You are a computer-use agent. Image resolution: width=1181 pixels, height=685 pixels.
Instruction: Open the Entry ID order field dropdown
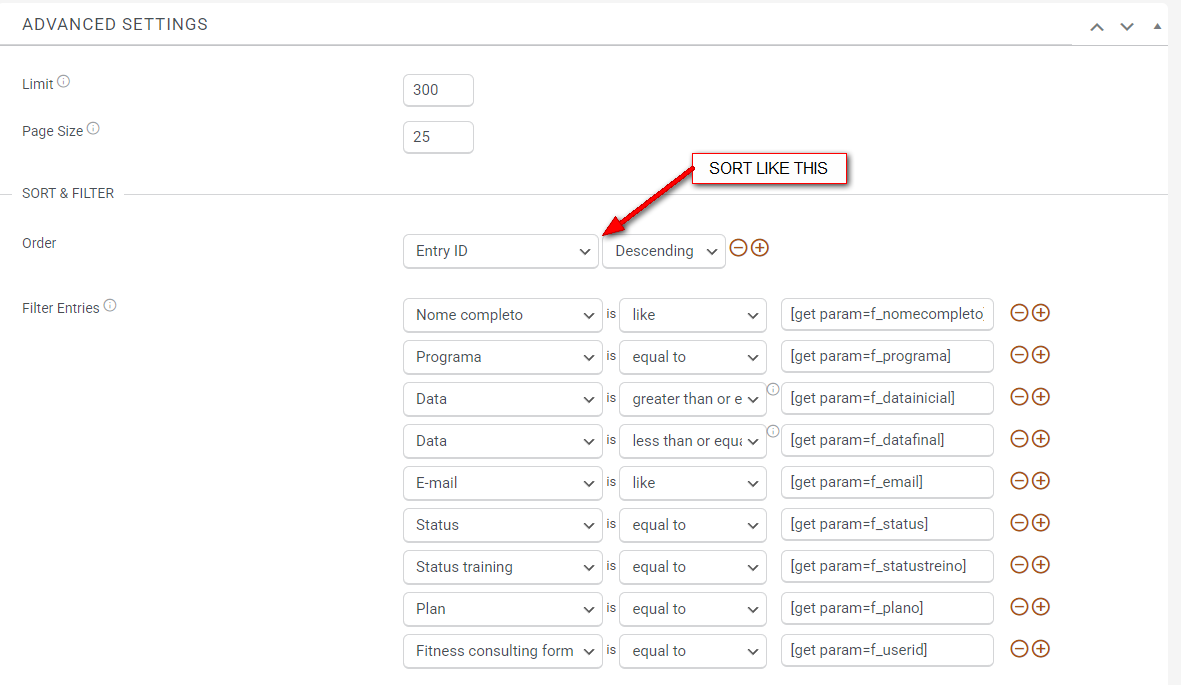[501, 251]
